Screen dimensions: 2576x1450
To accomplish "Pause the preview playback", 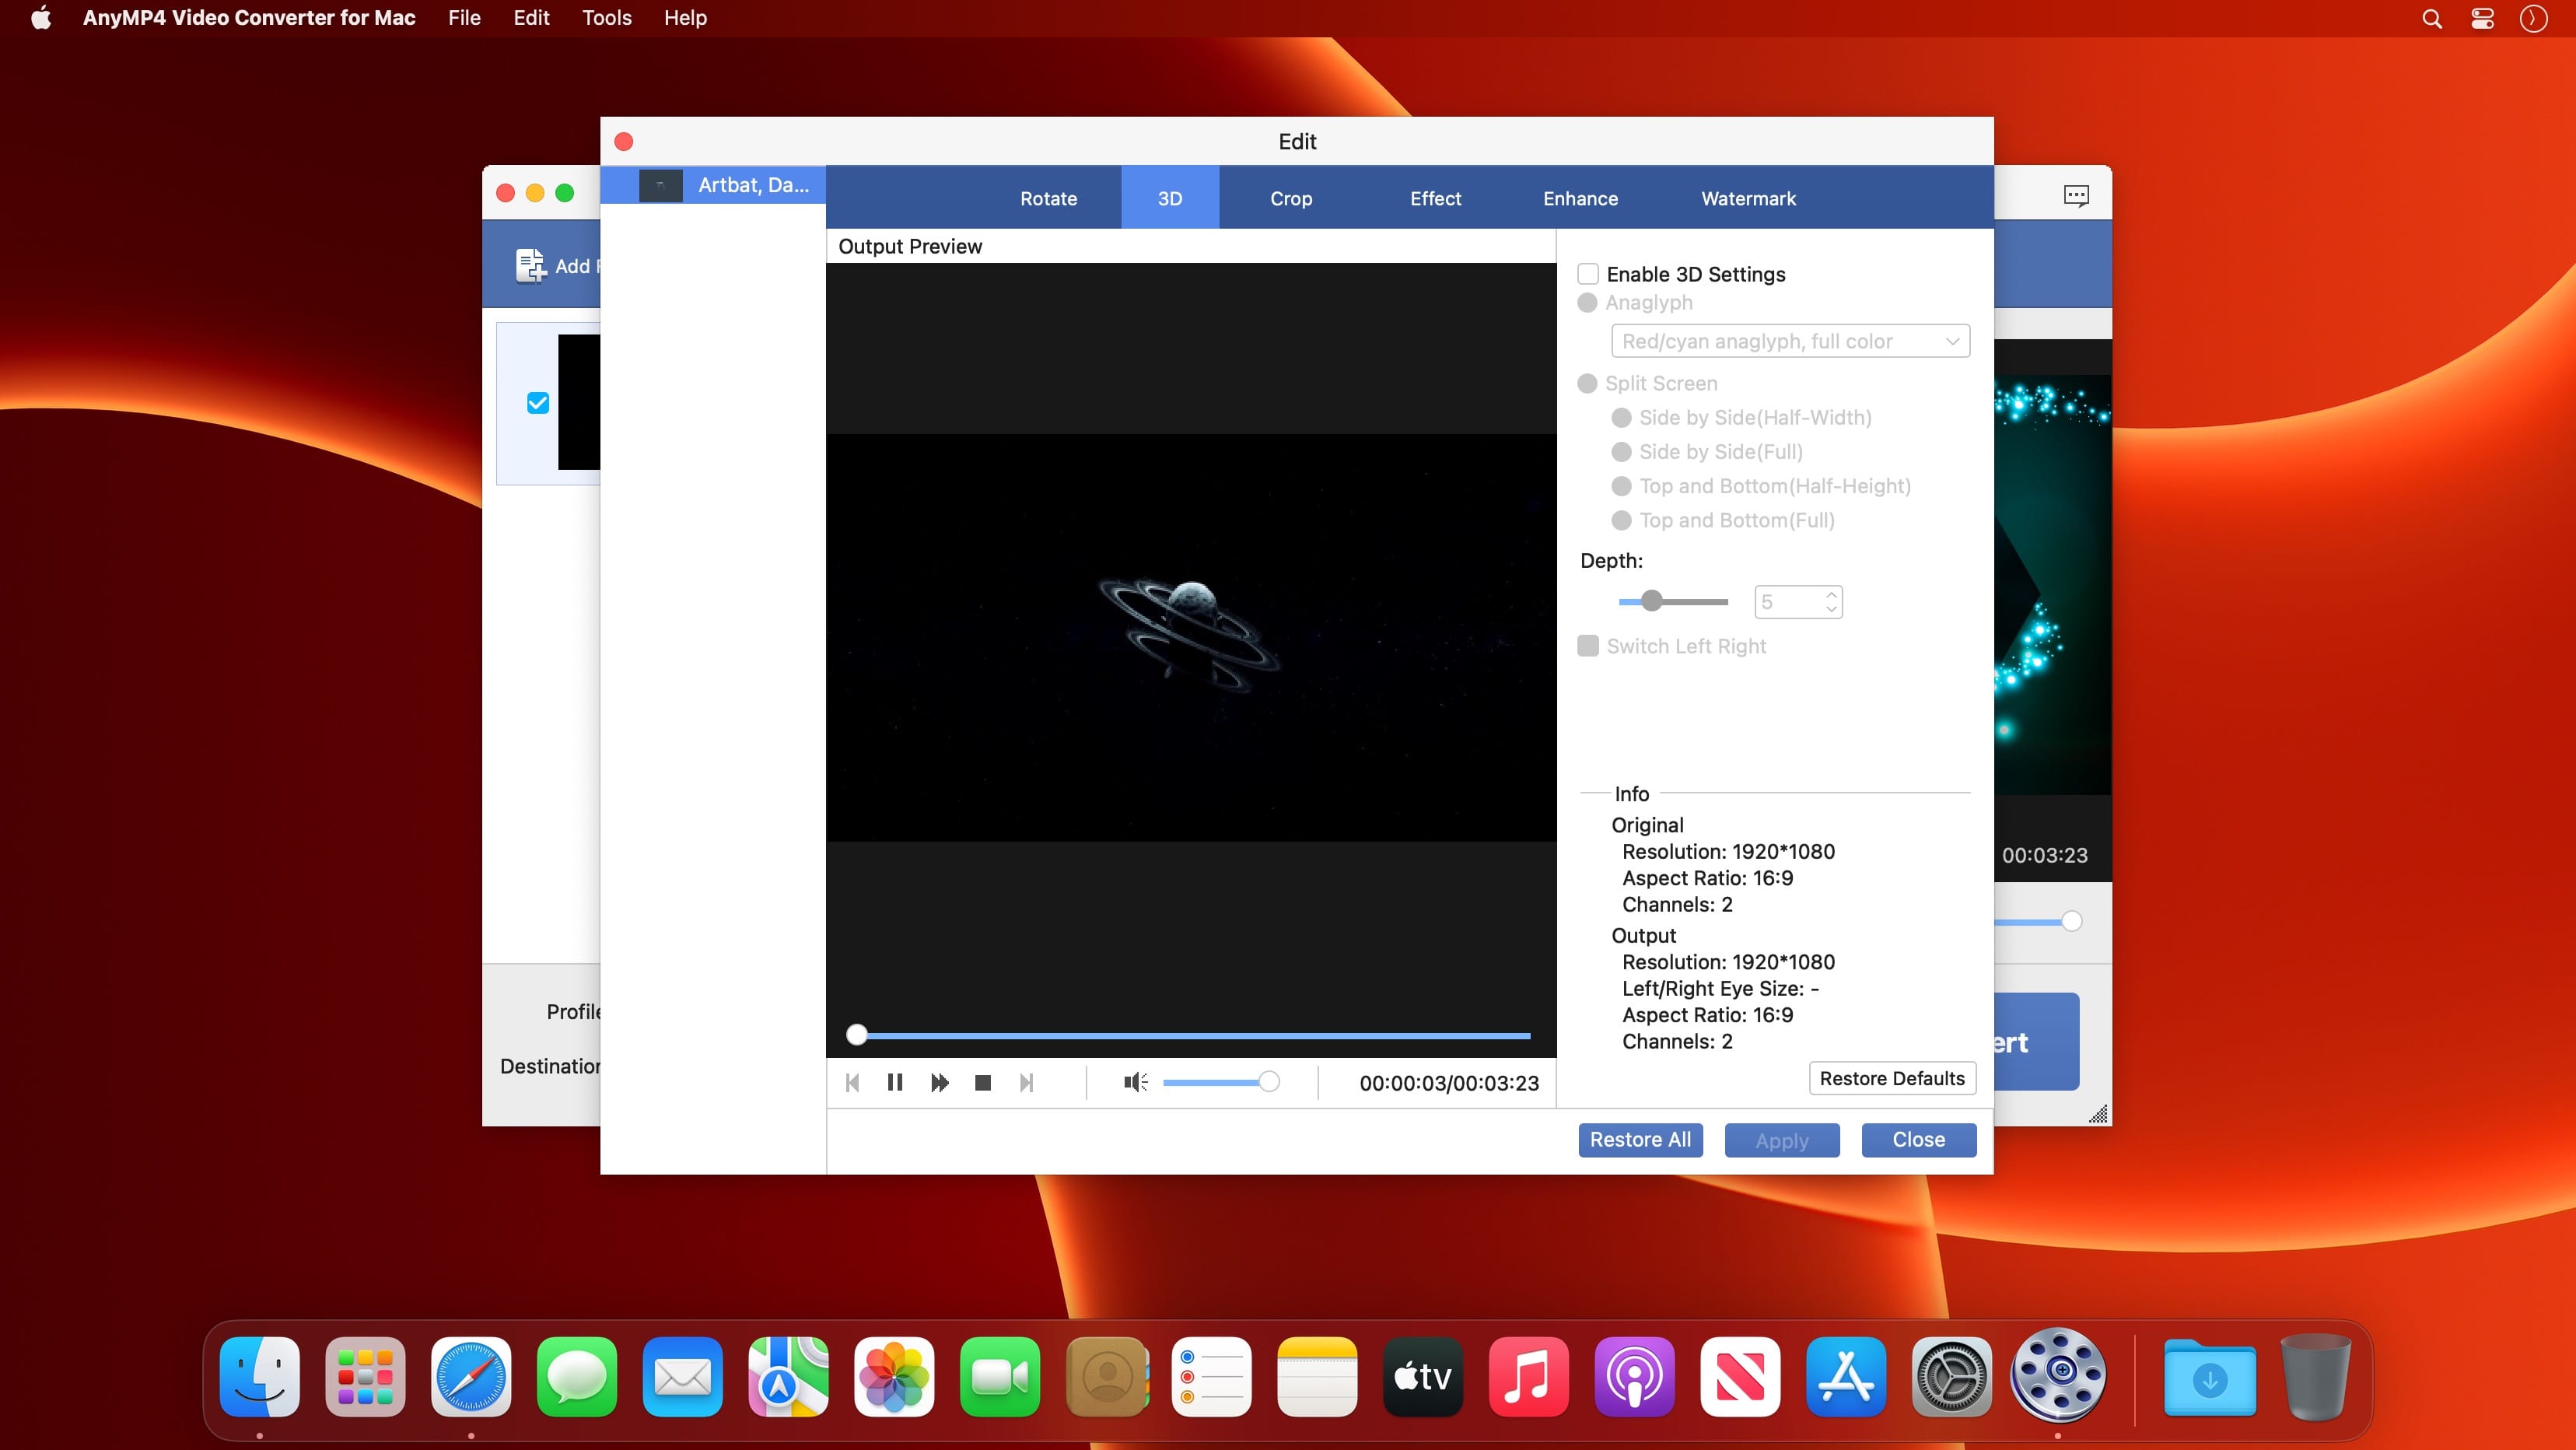I will [895, 1082].
